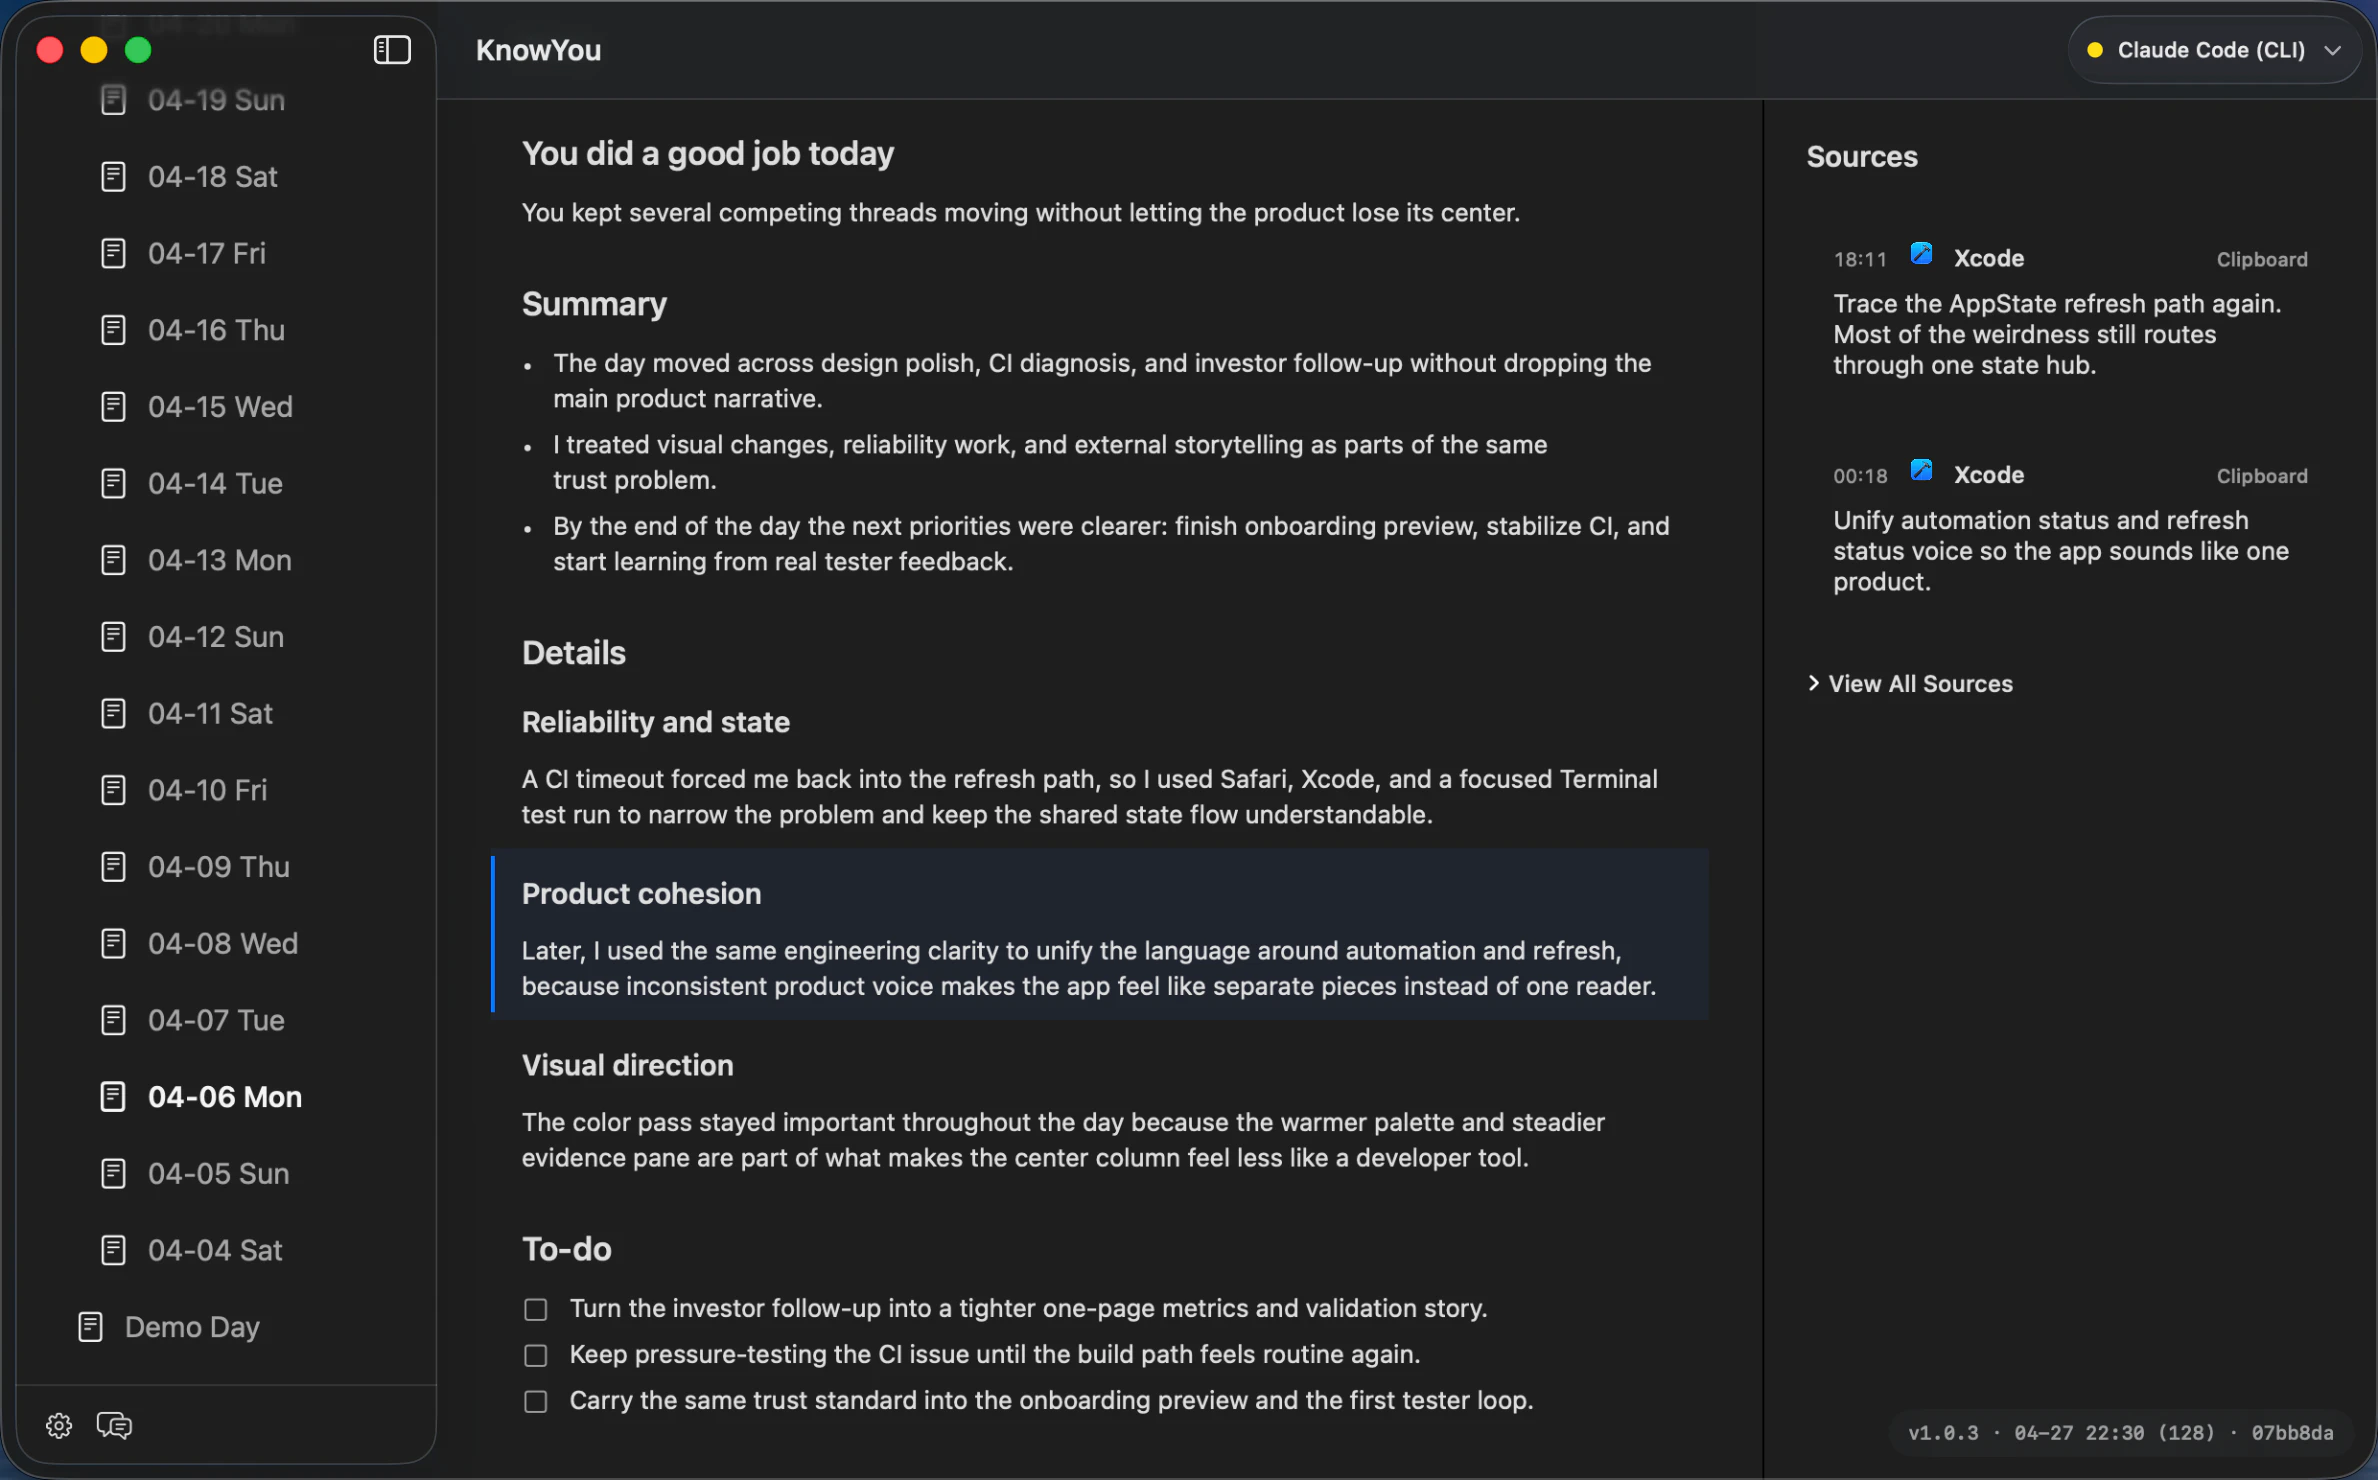The width and height of the screenshot is (2378, 1480).
Task: Toggle the sidebar panel icon
Action: [391, 50]
